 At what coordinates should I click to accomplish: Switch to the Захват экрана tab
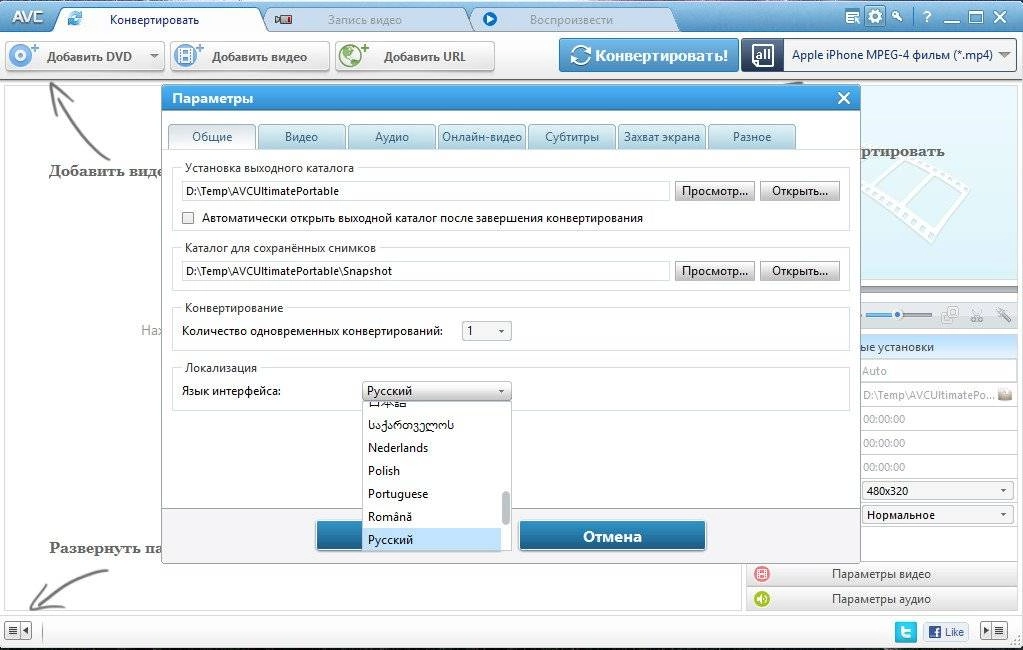[x=662, y=137]
